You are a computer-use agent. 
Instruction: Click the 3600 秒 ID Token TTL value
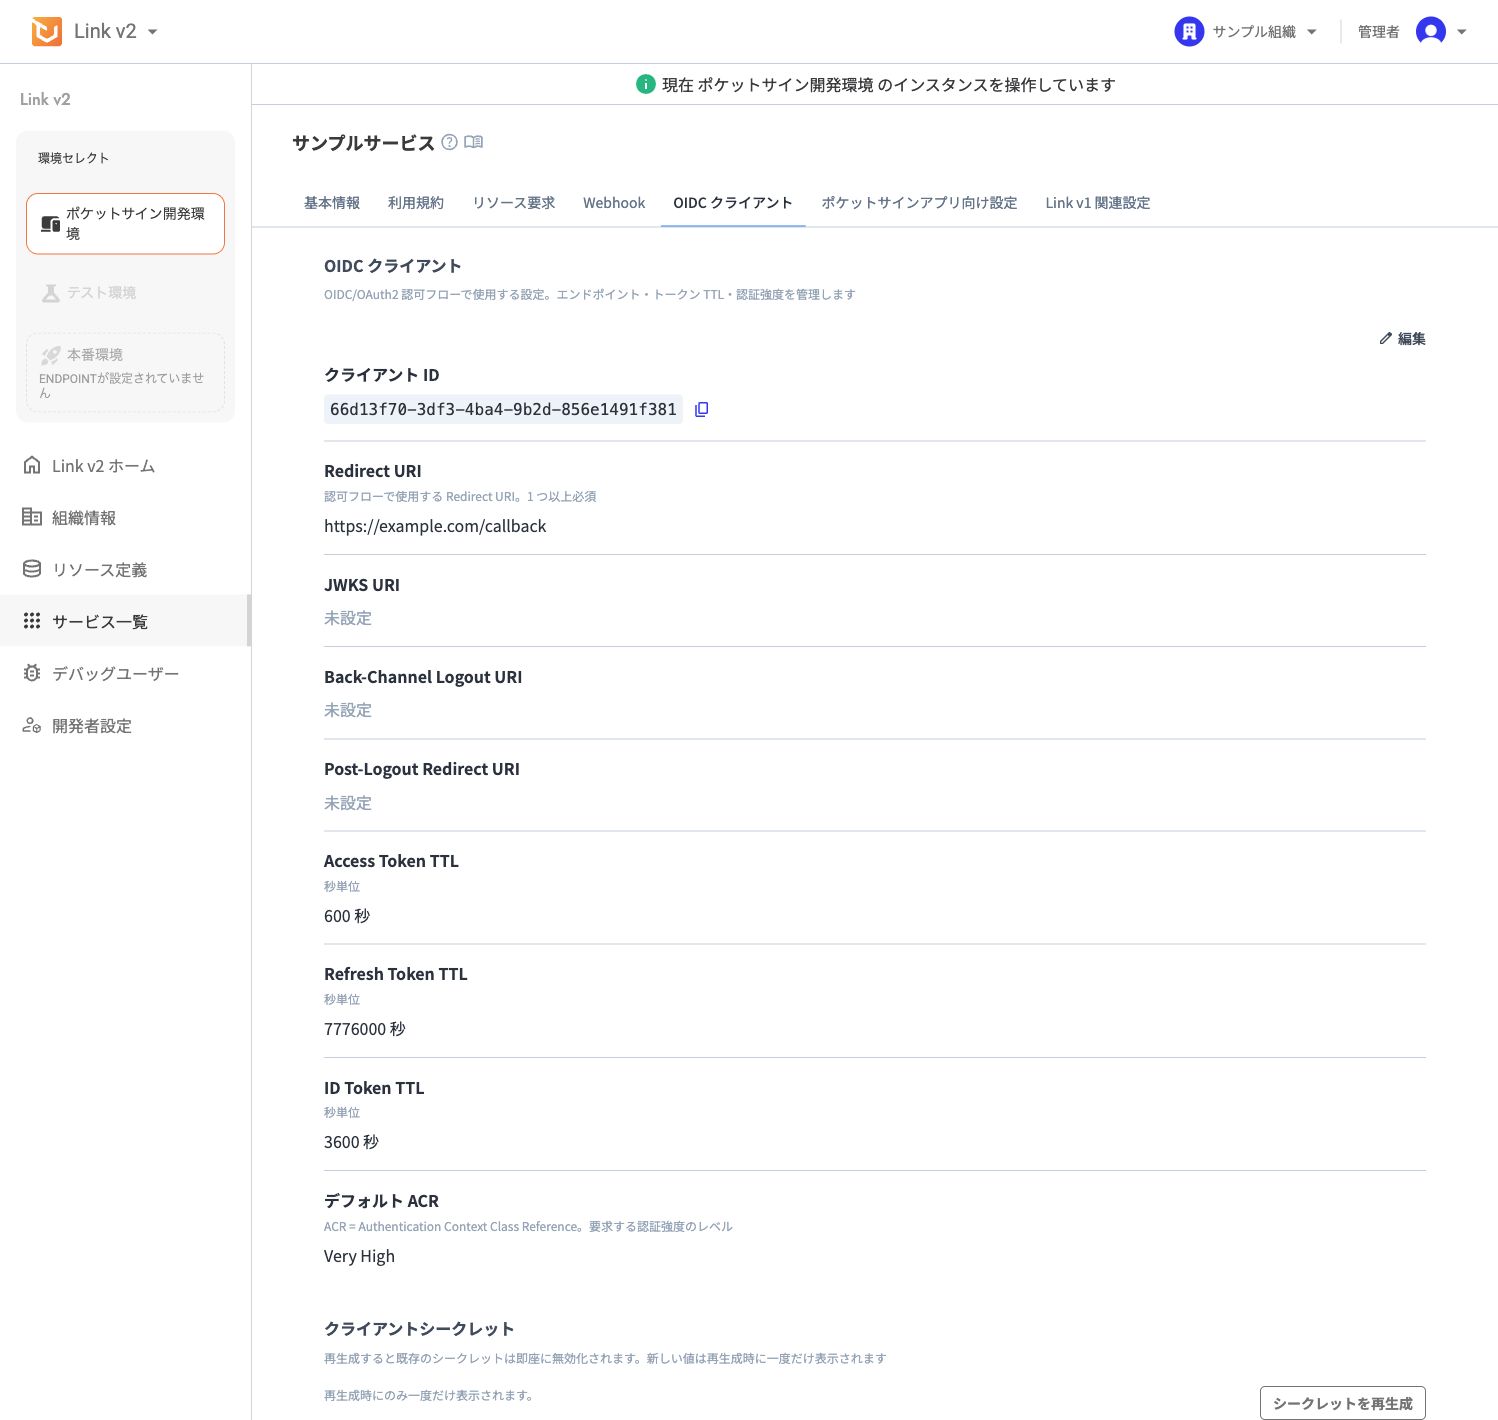pos(351,1142)
